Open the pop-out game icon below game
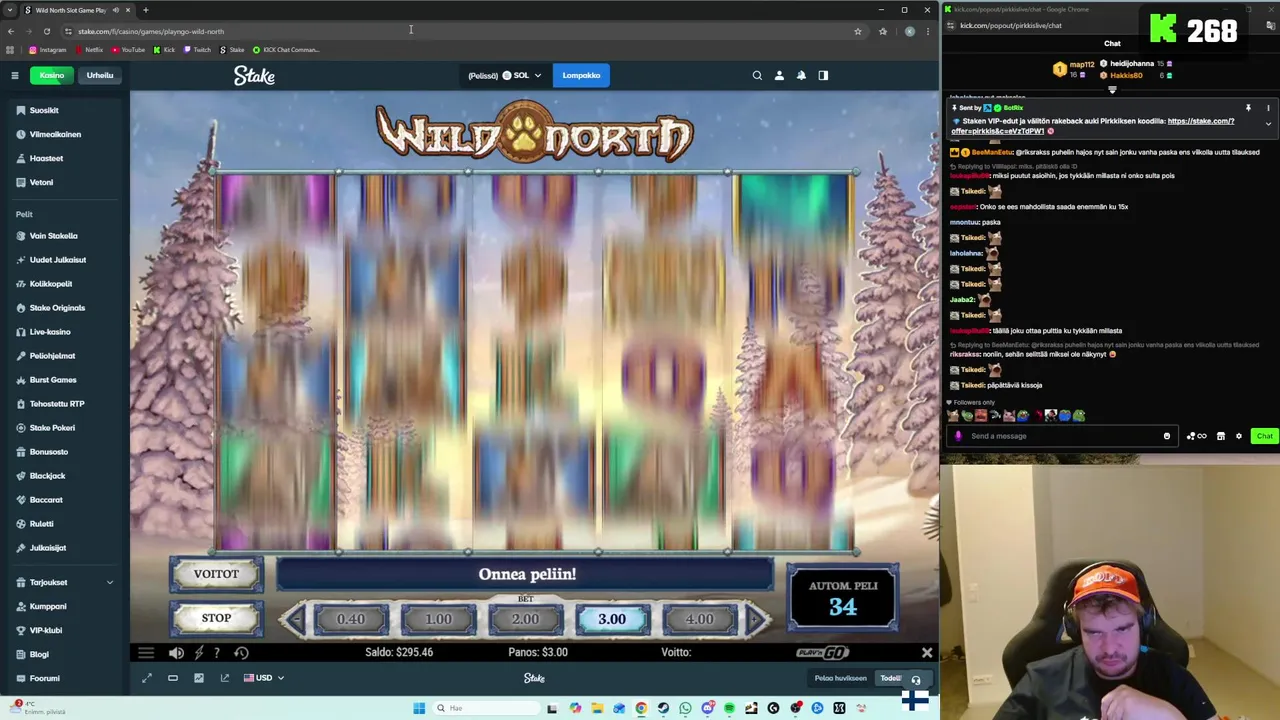Screen dimensions: 1280x720 click(225, 678)
